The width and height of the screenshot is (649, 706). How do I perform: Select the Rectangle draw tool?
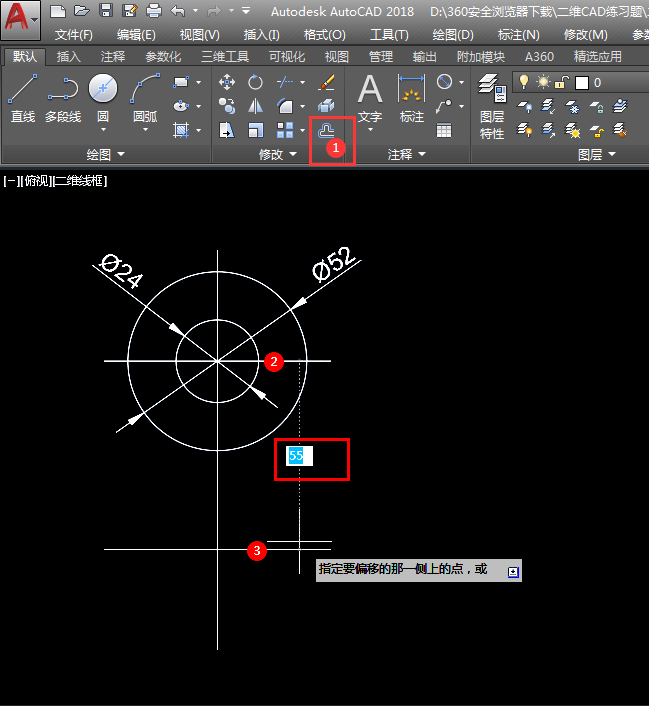(x=181, y=82)
